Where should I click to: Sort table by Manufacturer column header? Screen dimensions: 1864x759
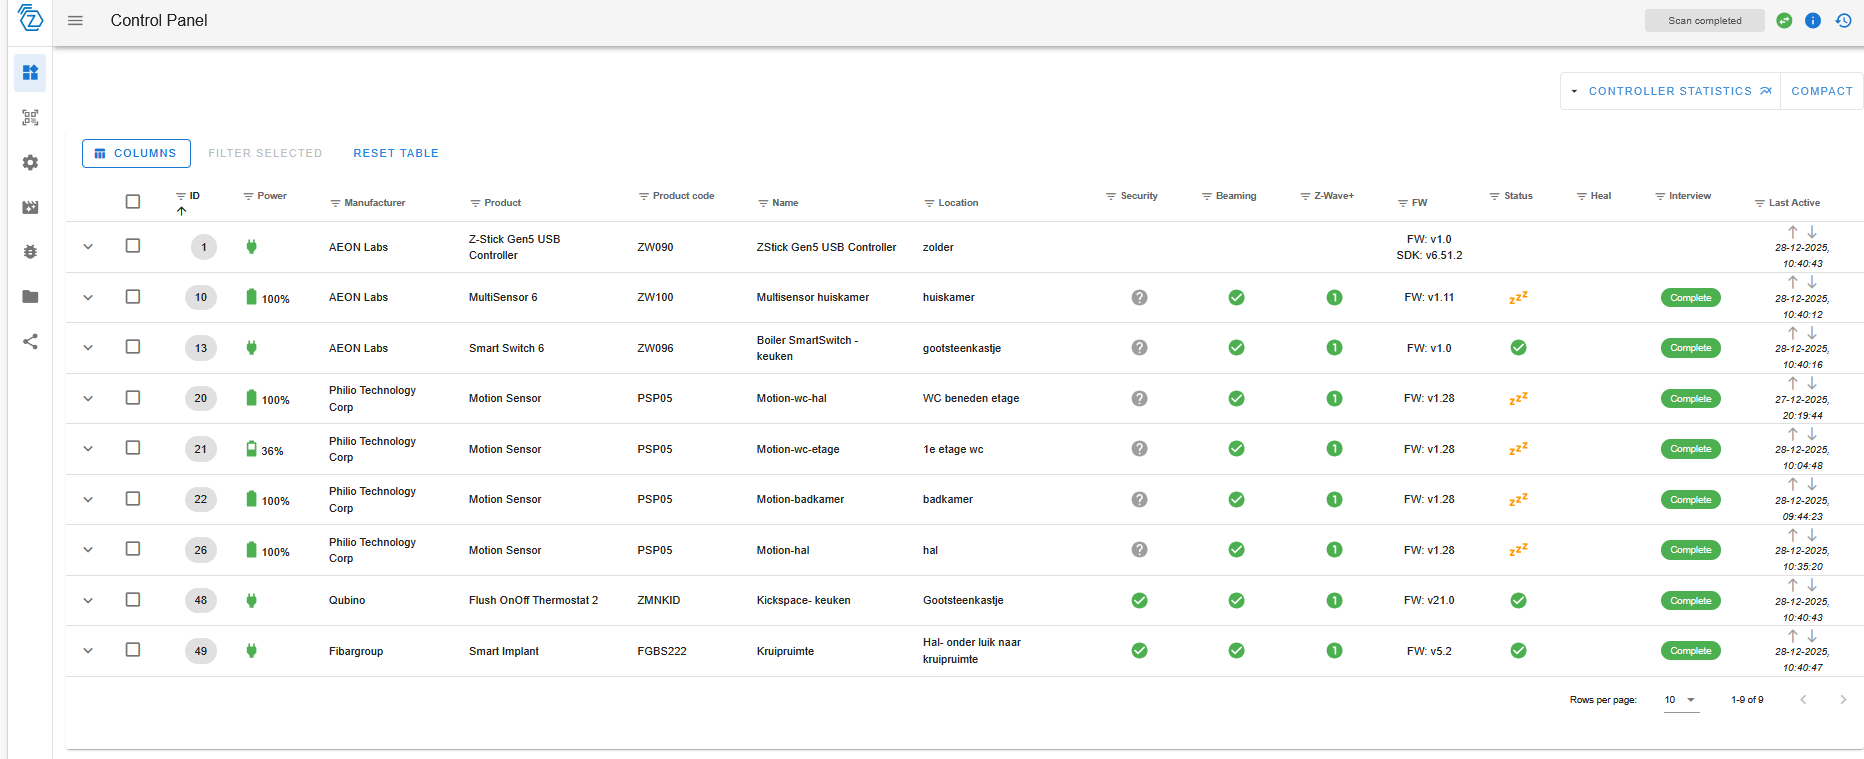[375, 203]
